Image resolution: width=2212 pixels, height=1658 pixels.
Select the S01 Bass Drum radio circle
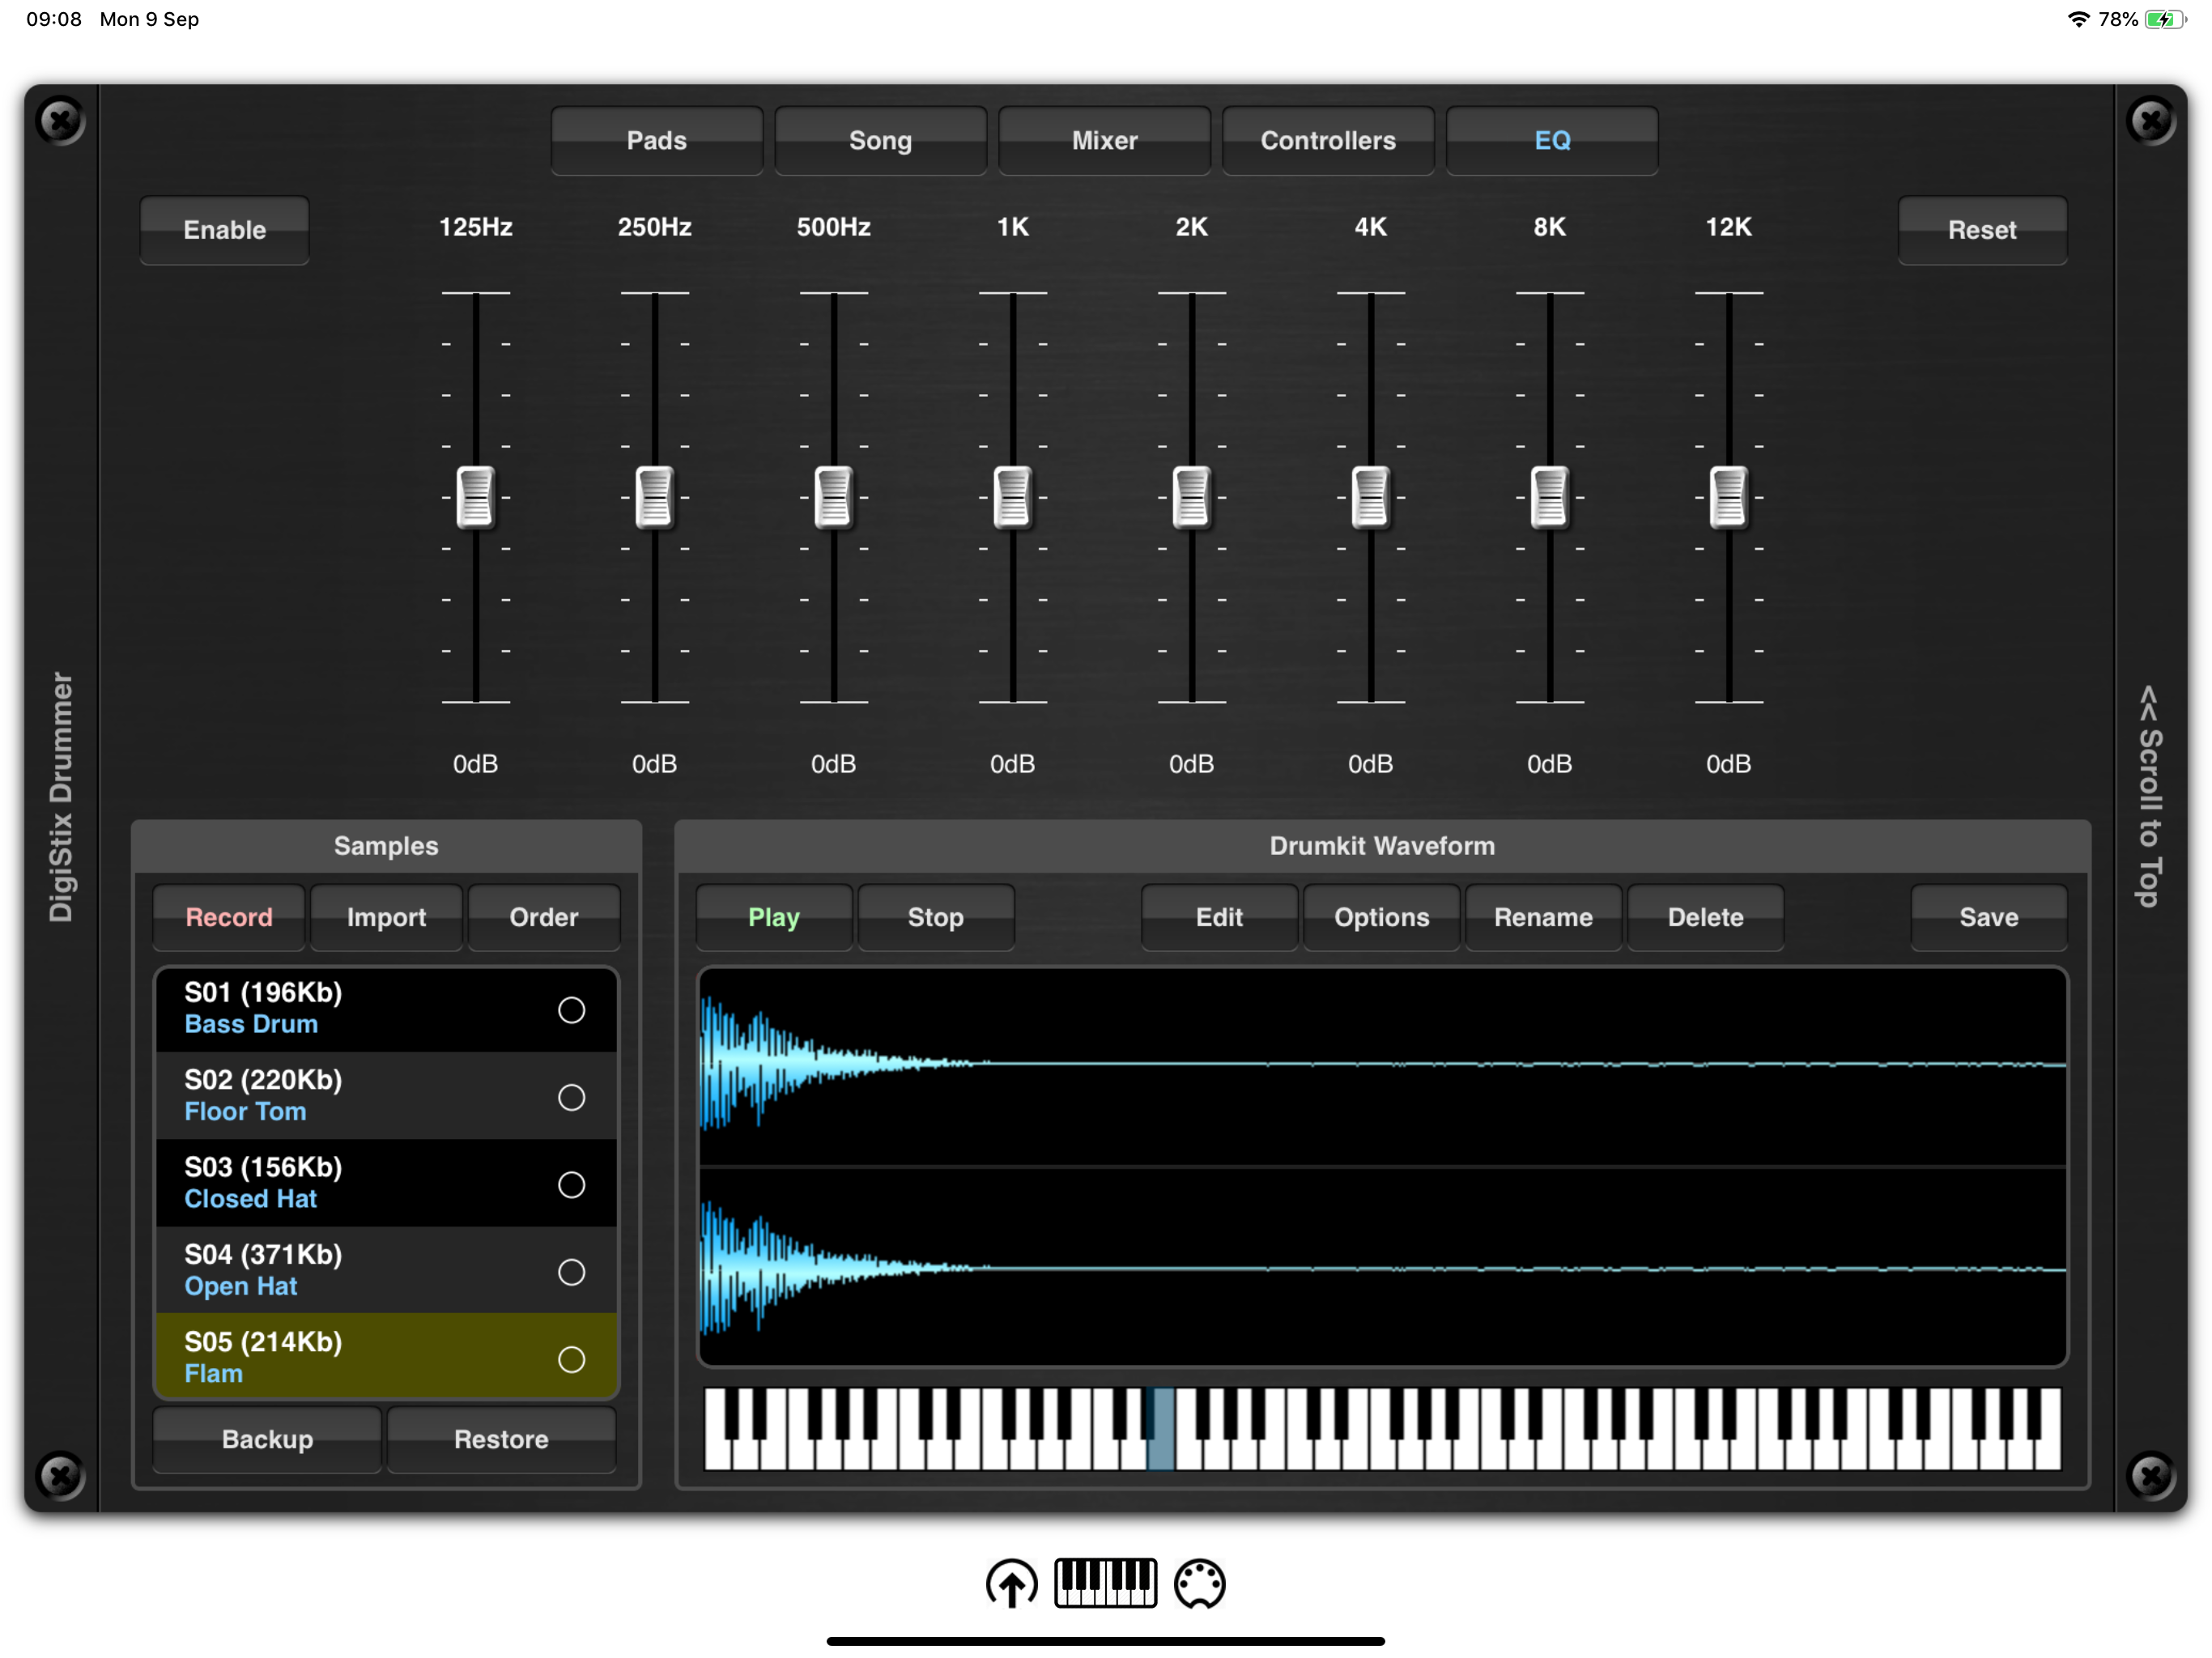point(571,1010)
